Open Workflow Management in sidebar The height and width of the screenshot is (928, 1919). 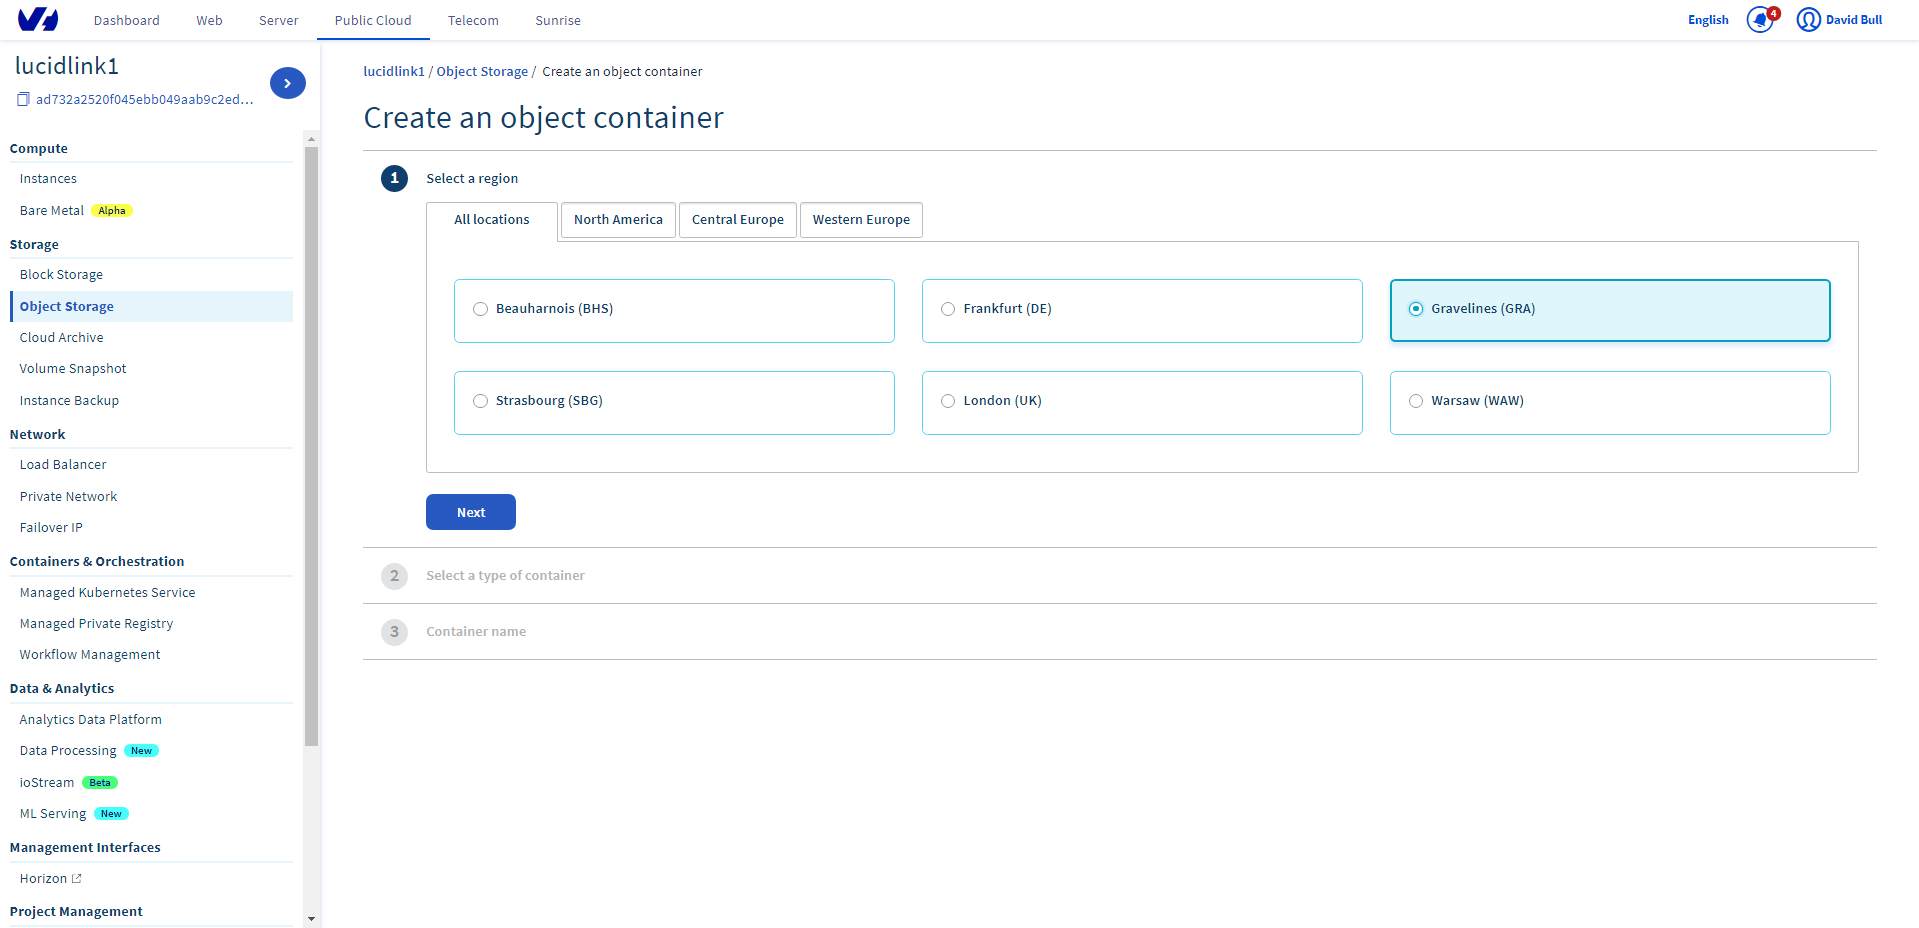(x=90, y=655)
